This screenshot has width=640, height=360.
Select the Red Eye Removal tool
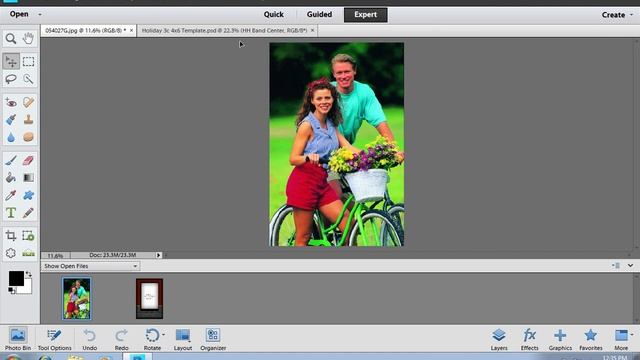click(x=11, y=102)
